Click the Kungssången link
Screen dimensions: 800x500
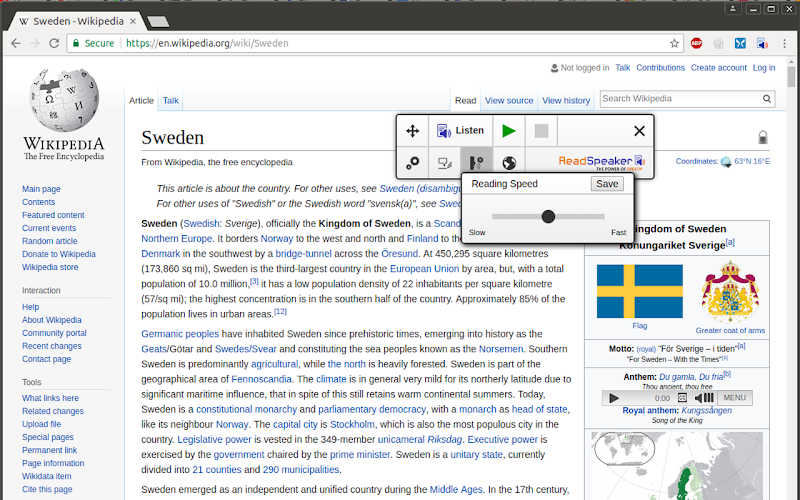click(x=706, y=410)
